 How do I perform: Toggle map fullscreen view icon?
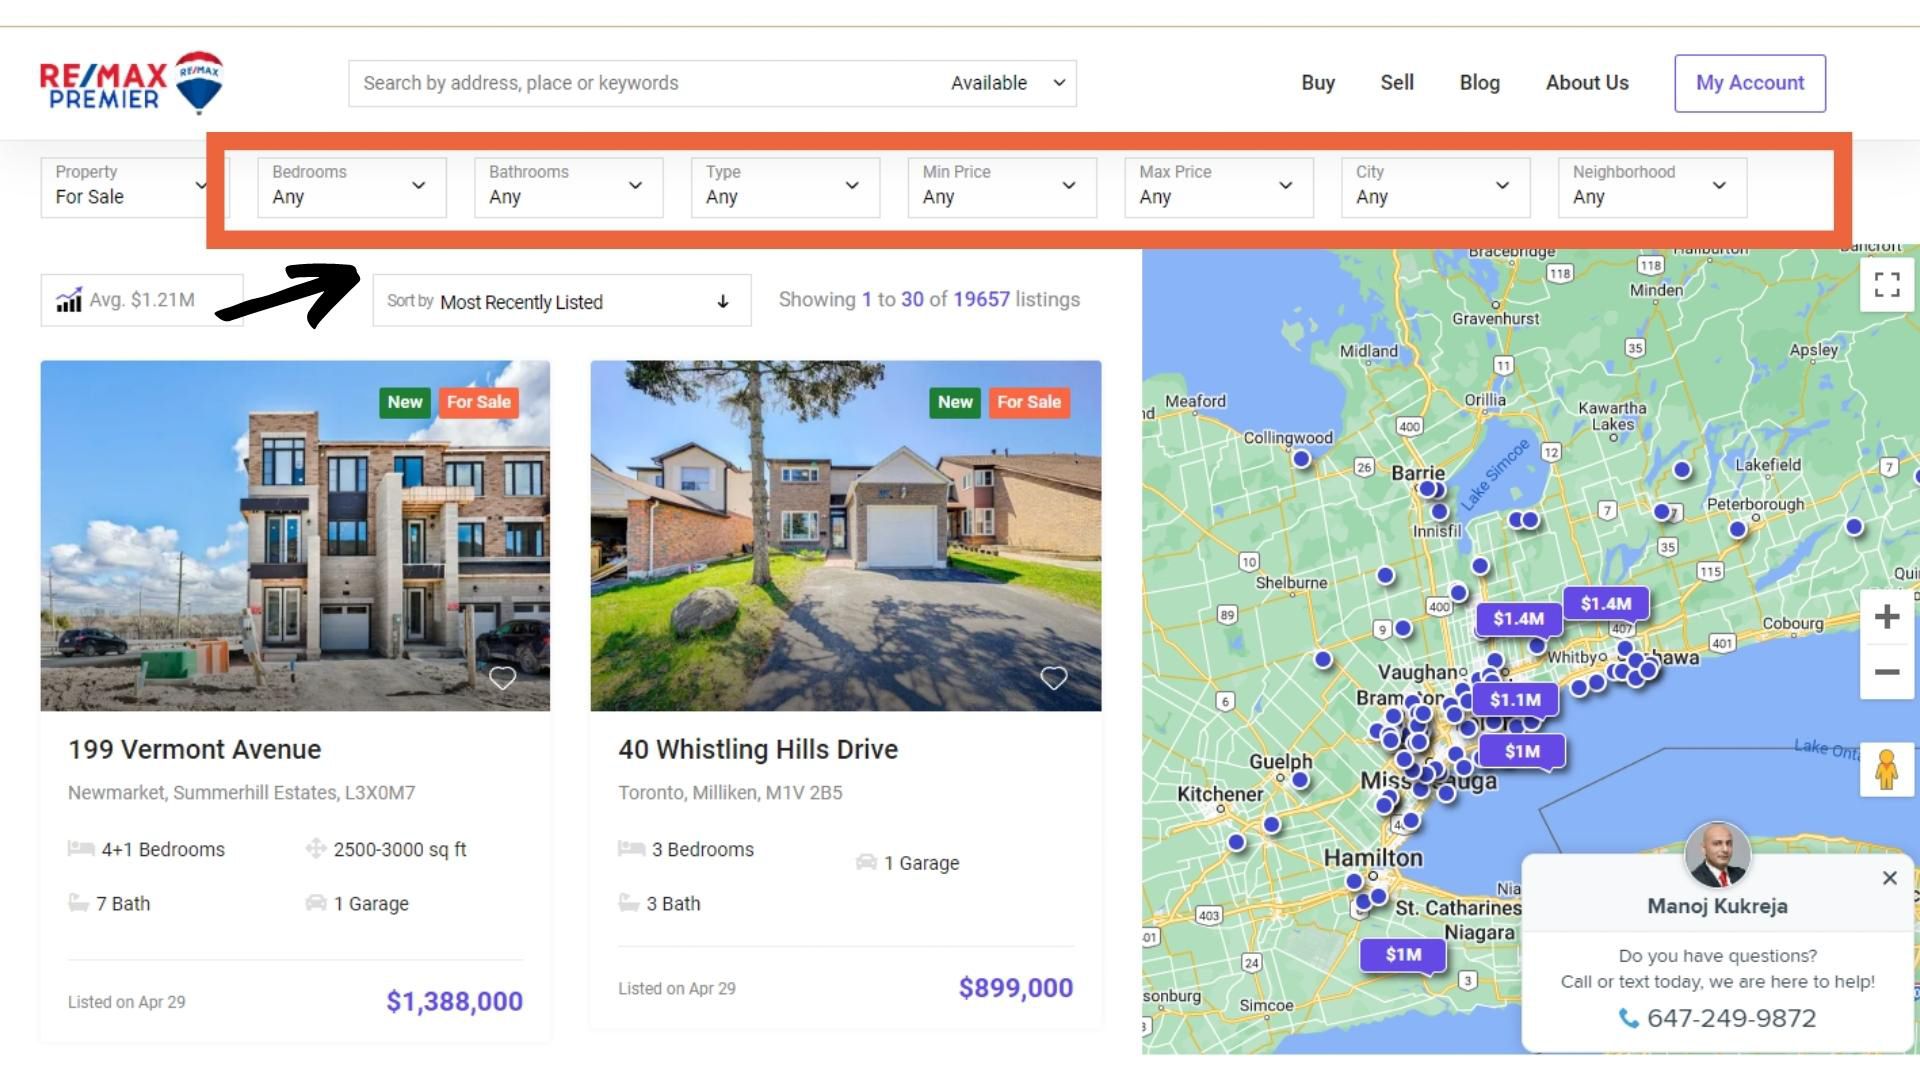tap(1887, 285)
